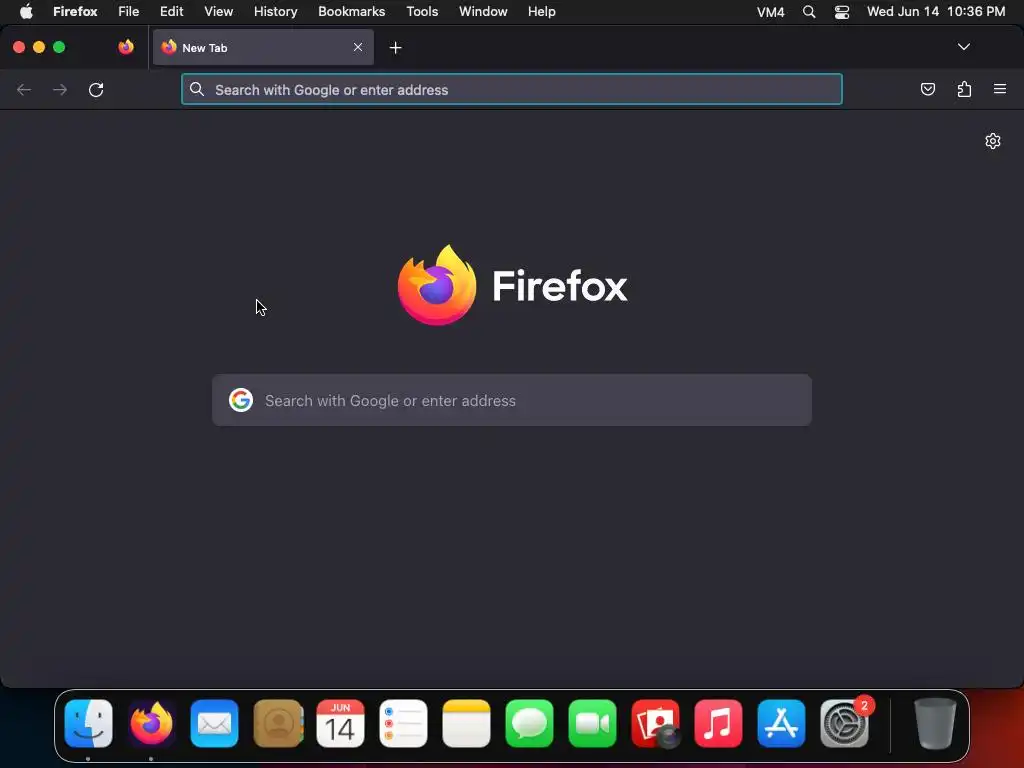Image resolution: width=1024 pixels, height=768 pixels.
Task: Open Notes from the Dock
Action: (466, 724)
